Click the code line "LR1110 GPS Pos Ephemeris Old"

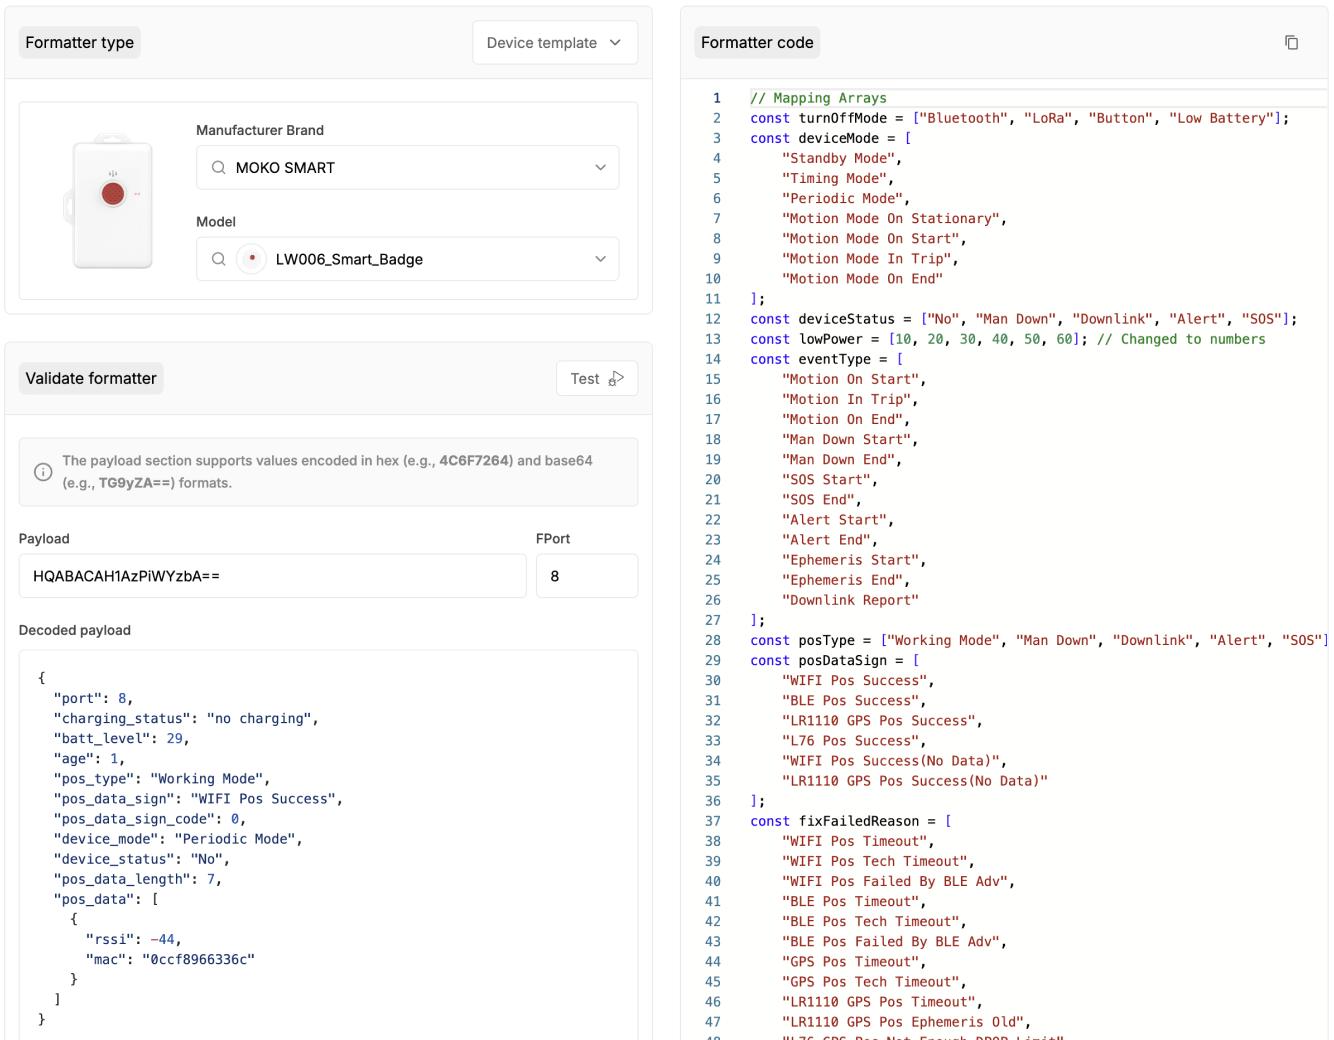(906, 1022)
